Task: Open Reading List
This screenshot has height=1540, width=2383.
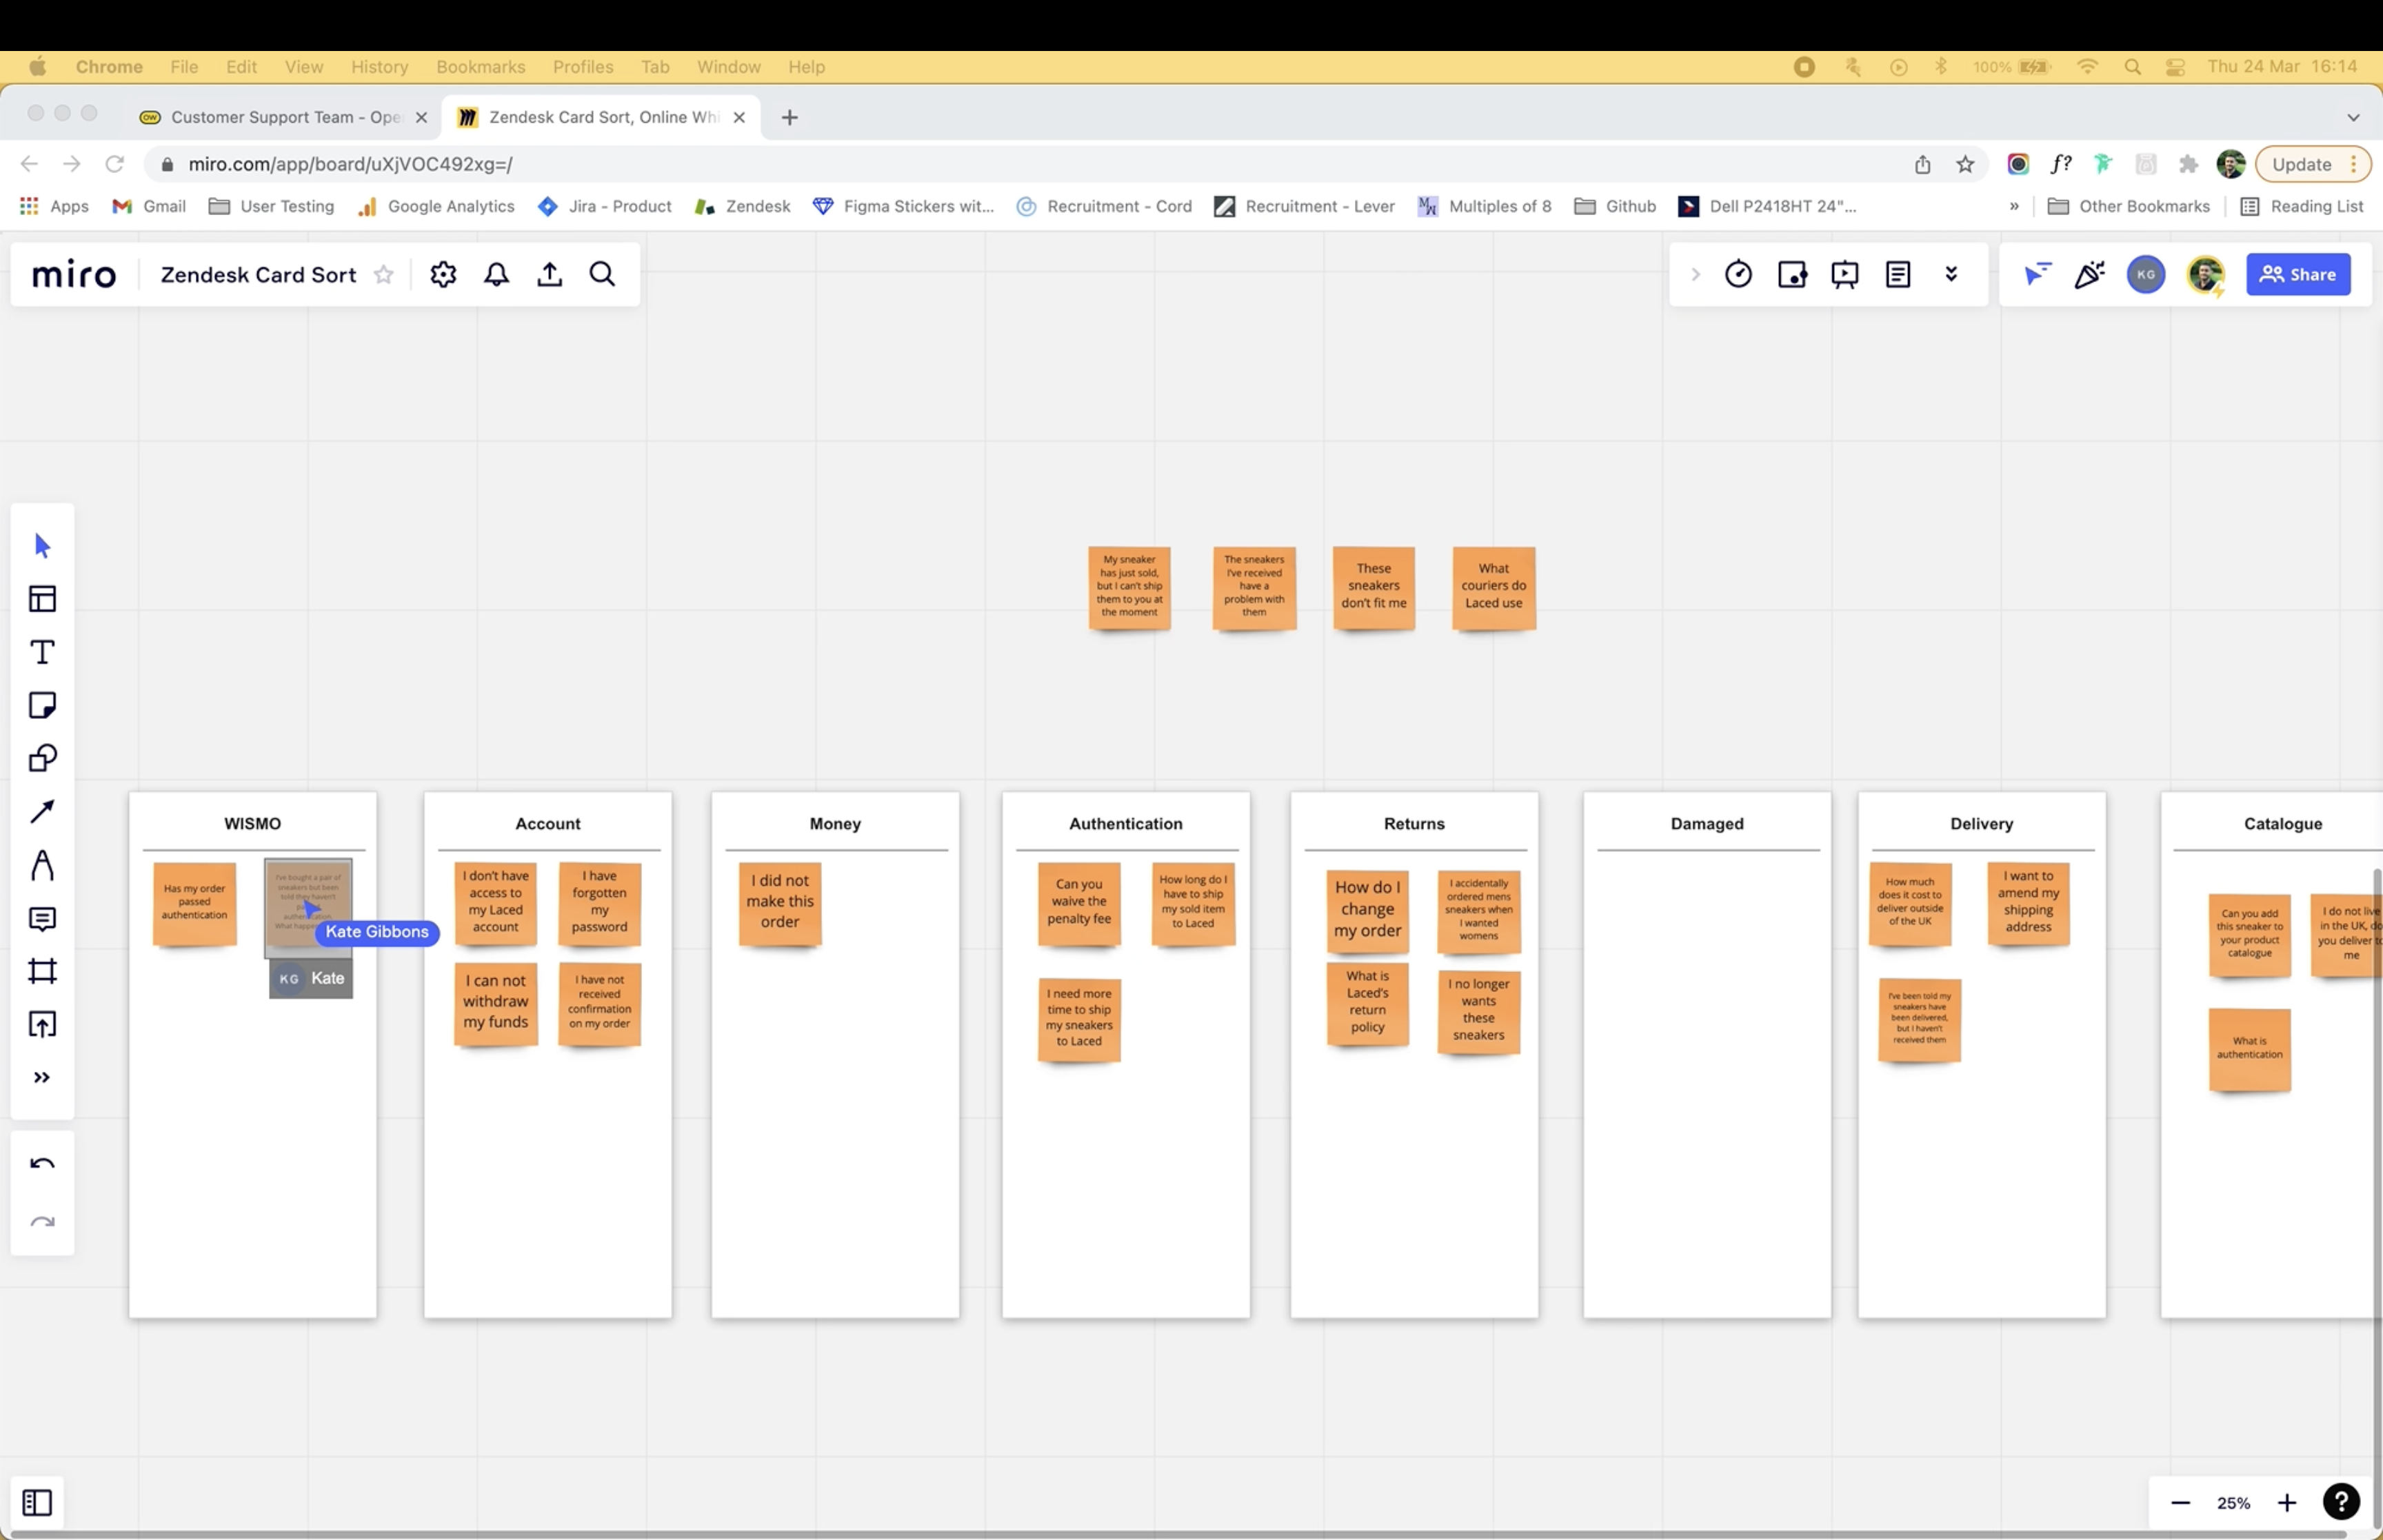Action: [x=2302, y=206]
